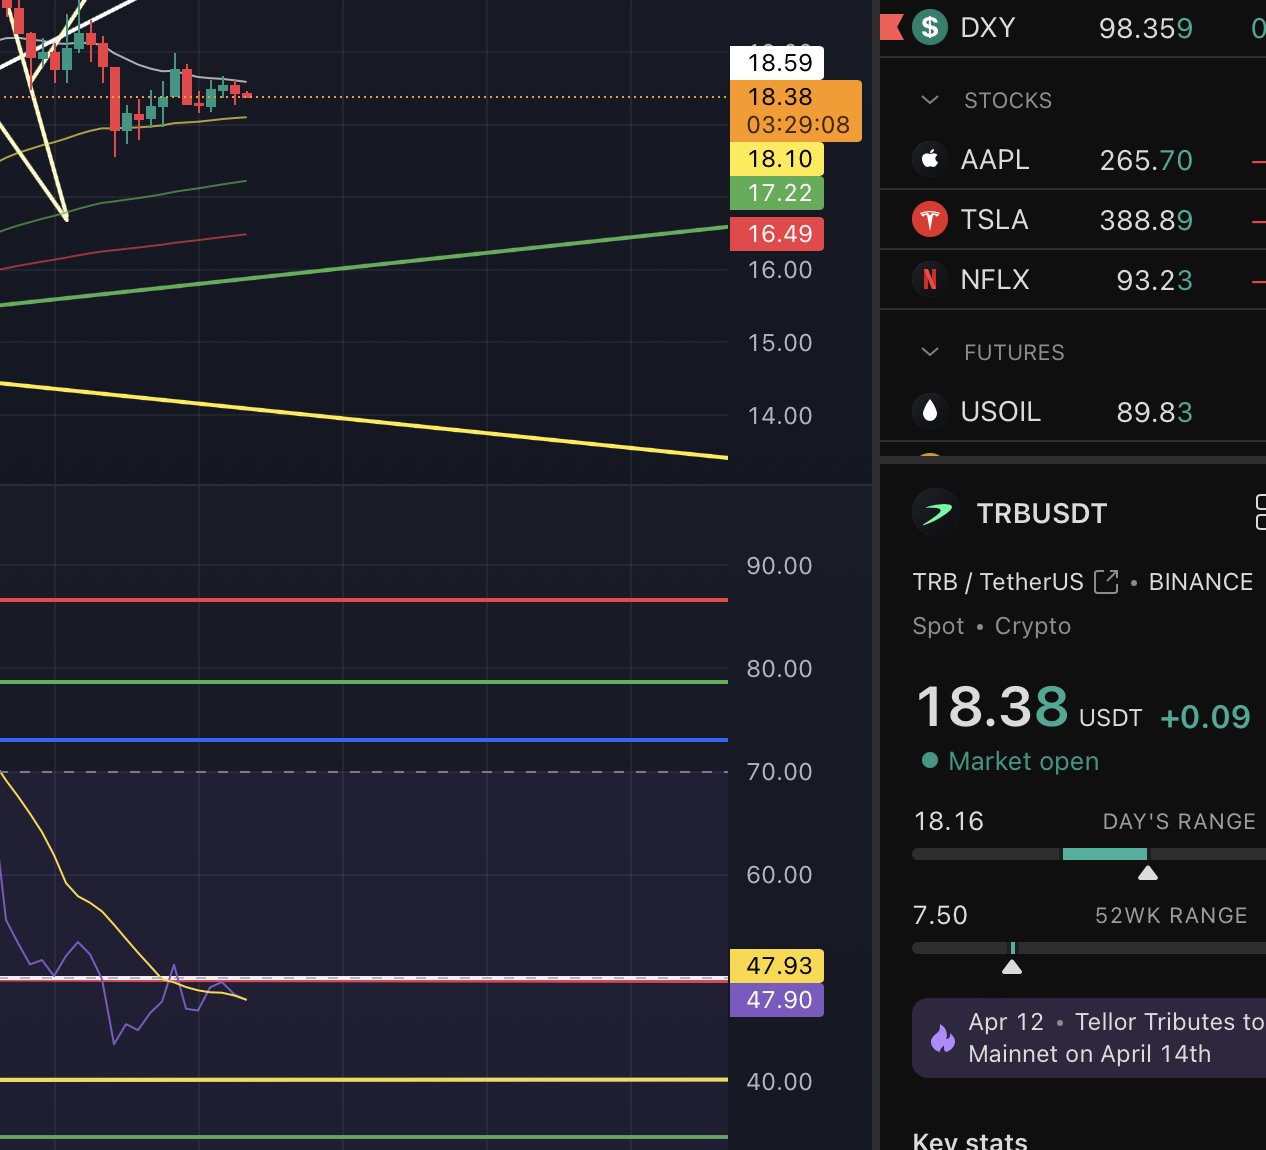Click the +0.09 price change value

[1205, 717]
